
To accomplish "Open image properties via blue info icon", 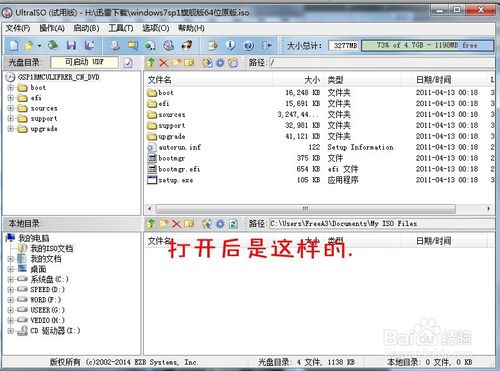I will point(230,45).
